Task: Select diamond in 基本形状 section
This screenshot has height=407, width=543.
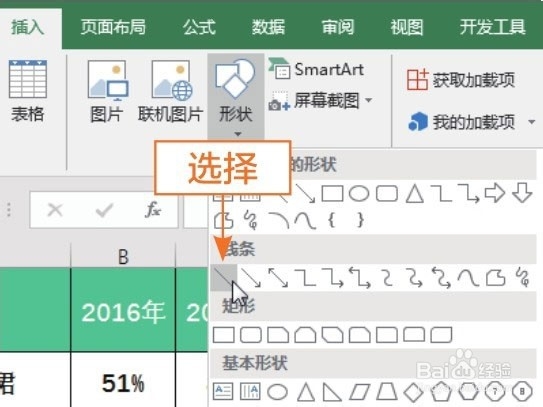Action: (x=414, y=392)
